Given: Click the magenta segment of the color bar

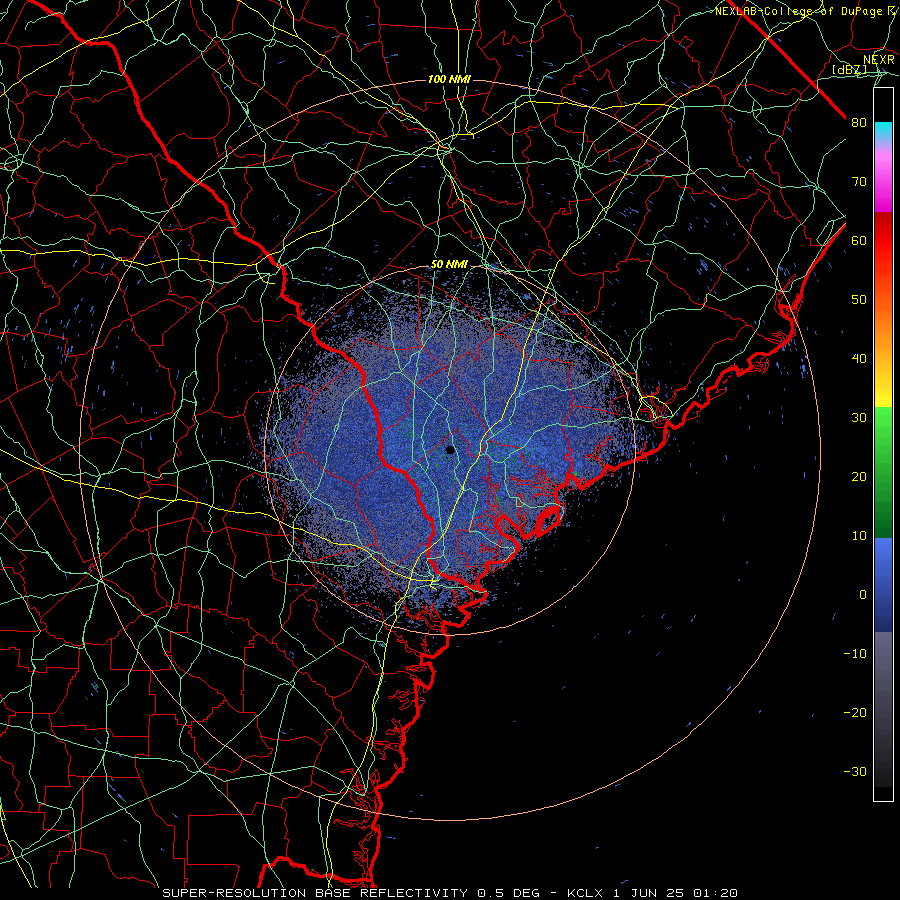Looking at the screenshot, I should click(883, 181).
